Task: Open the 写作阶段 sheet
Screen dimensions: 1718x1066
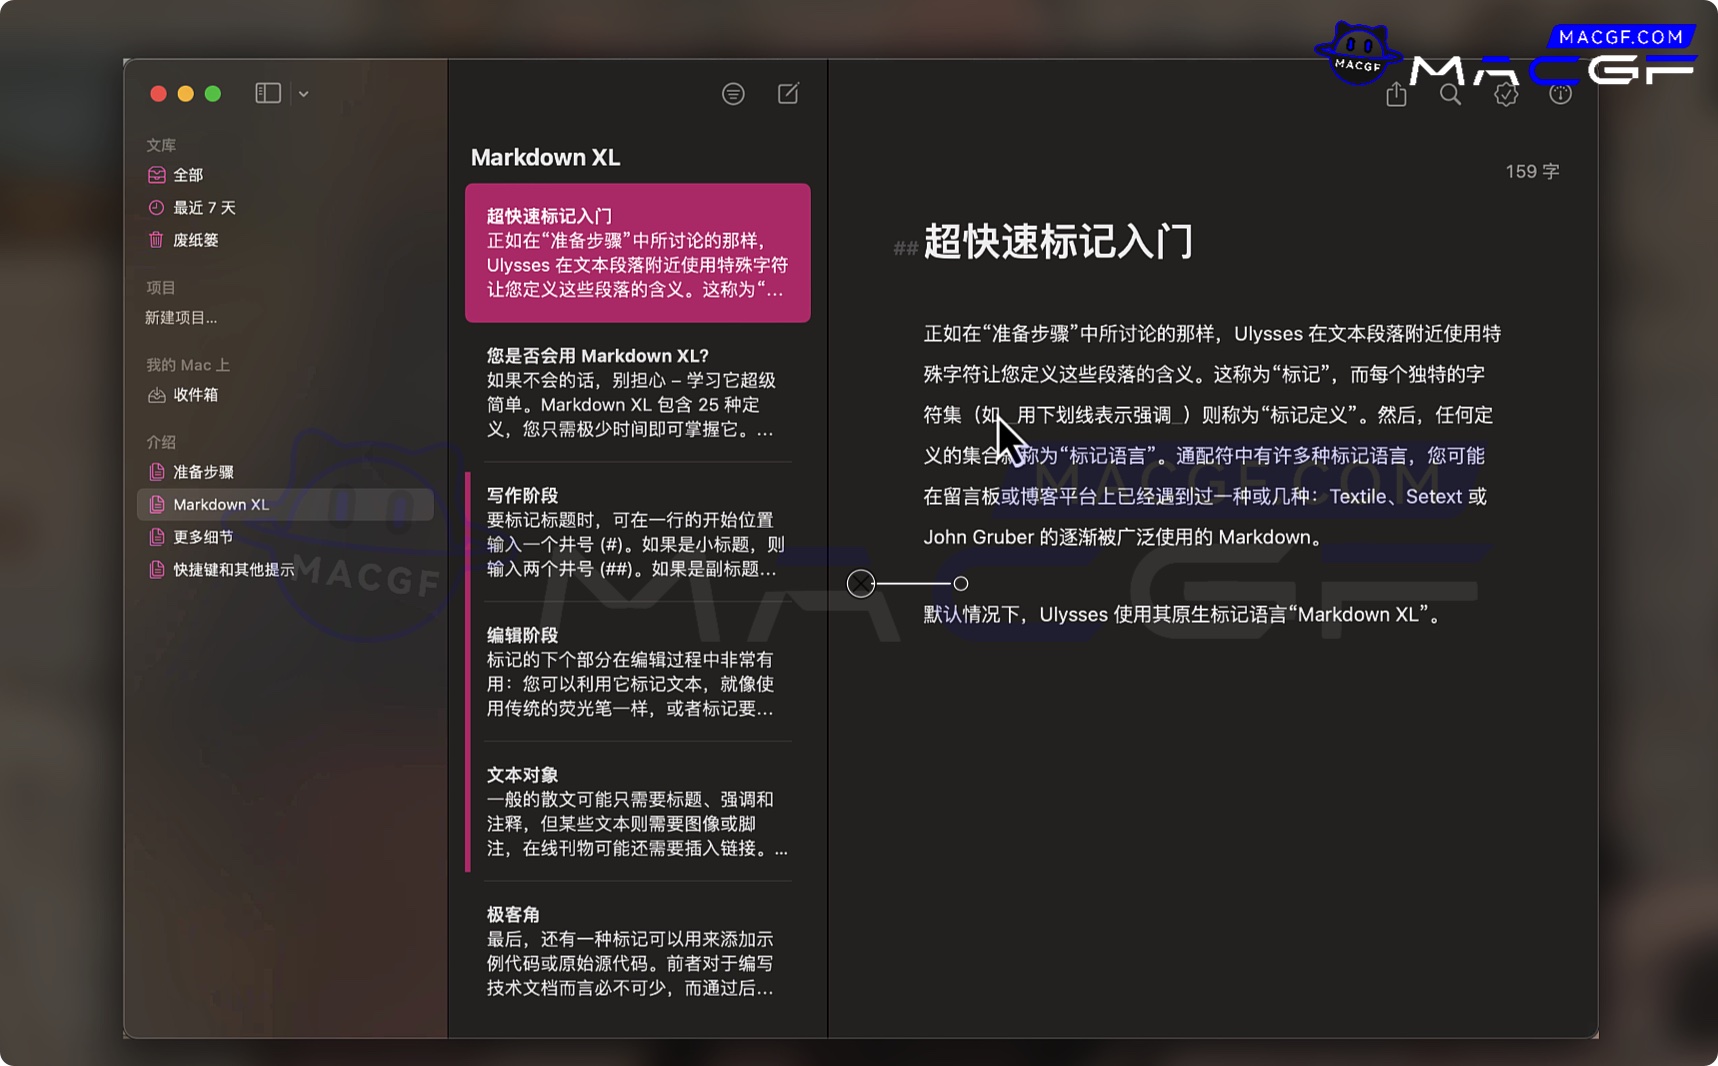Action: (x=636, y=532)
